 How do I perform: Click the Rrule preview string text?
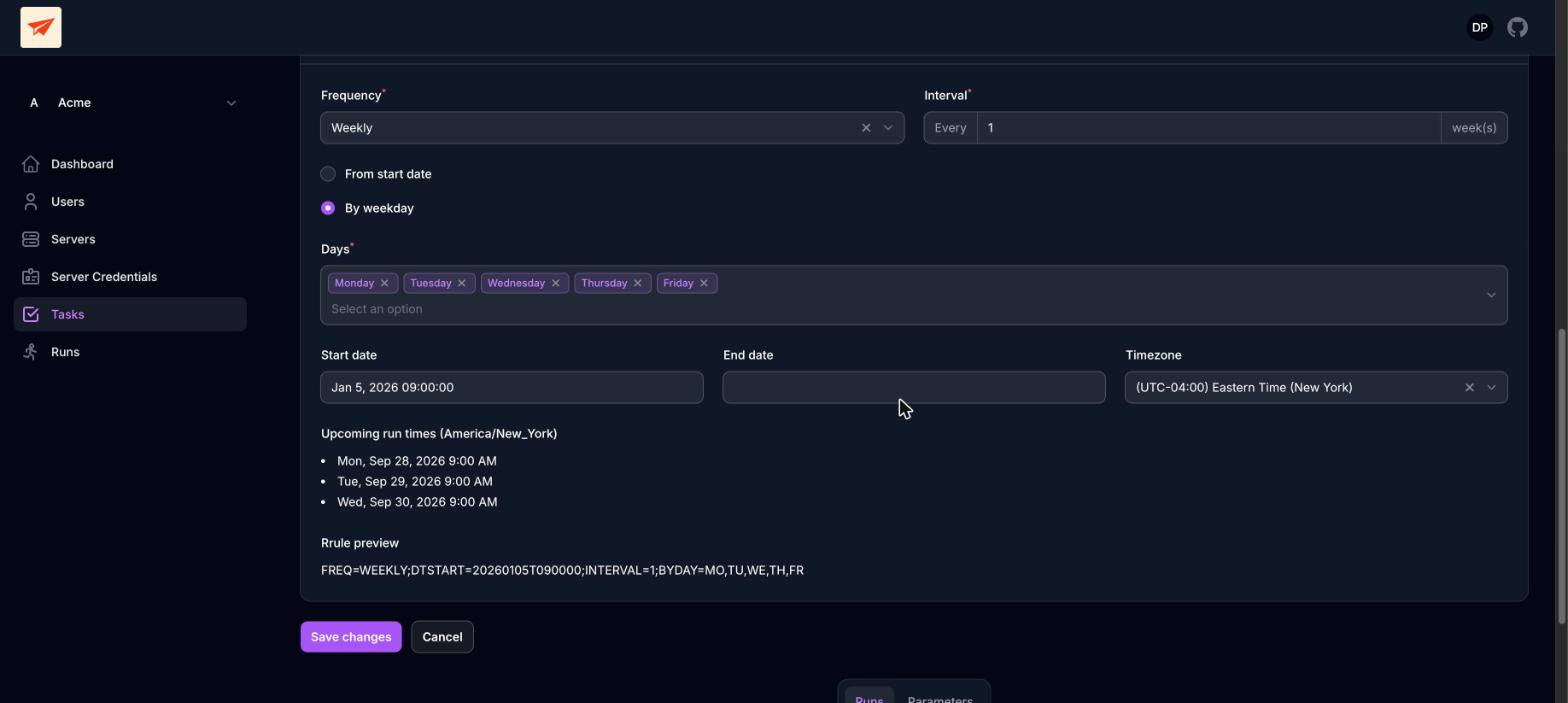point(562,570)
